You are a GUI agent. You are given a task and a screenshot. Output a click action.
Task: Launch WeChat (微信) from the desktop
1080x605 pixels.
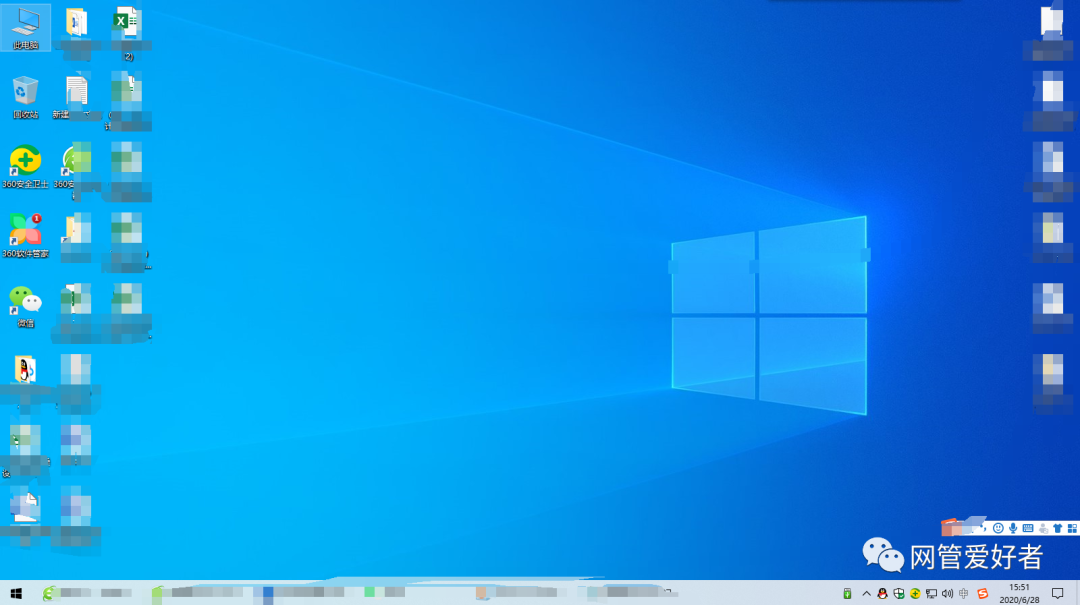coord(25,299)
